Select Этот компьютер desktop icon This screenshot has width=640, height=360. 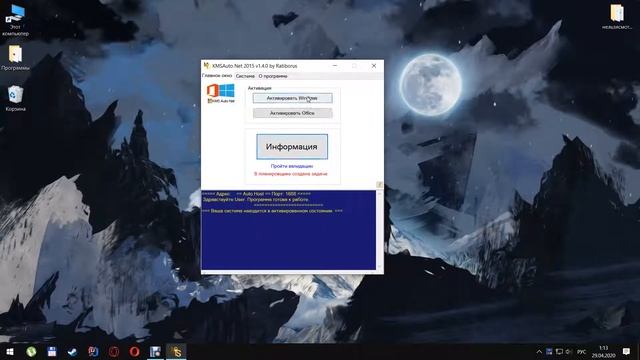pos(15,20)
